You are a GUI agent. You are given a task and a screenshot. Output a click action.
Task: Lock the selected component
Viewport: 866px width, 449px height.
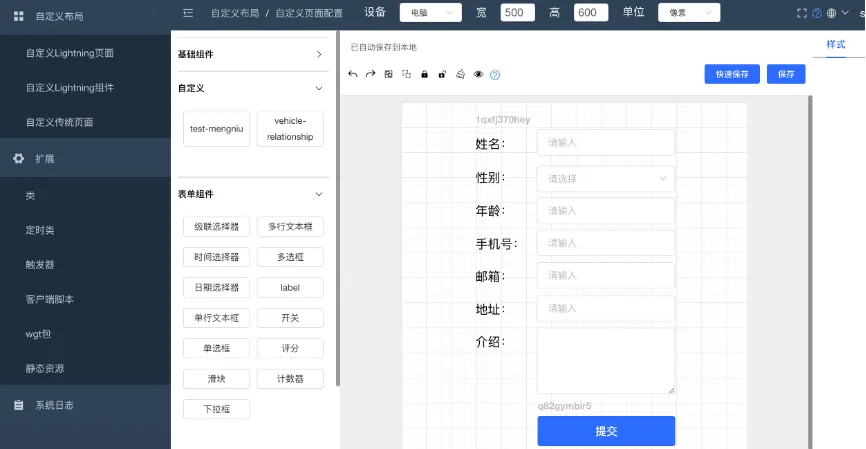(x=424, y=74)
